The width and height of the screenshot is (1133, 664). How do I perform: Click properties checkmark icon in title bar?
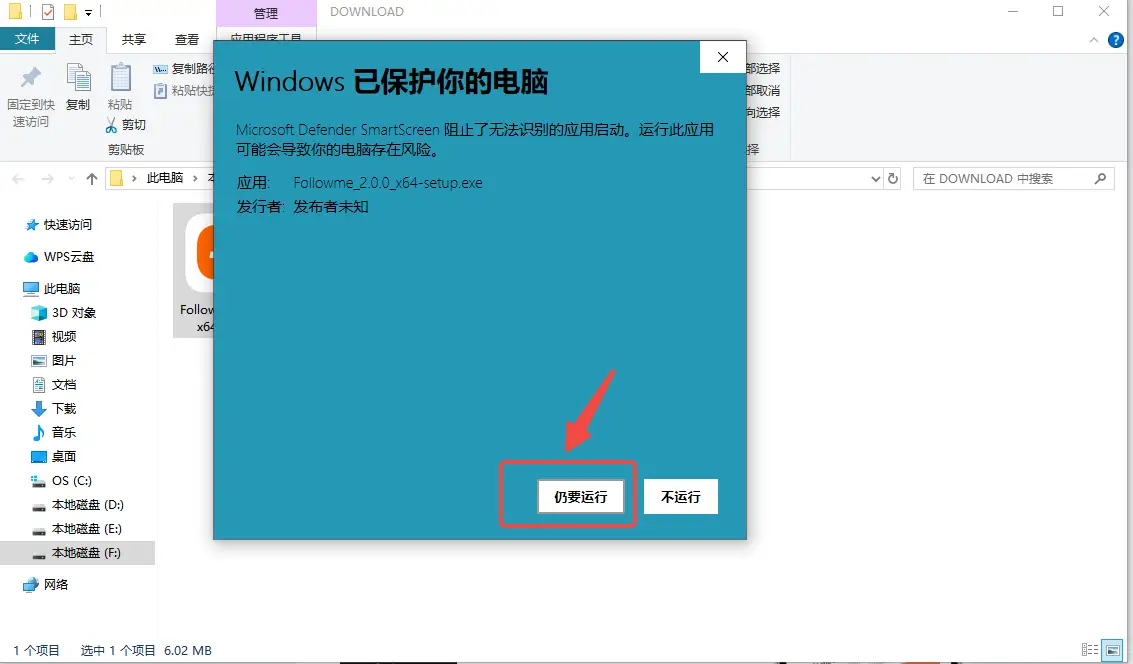click(x=48, y=12)
